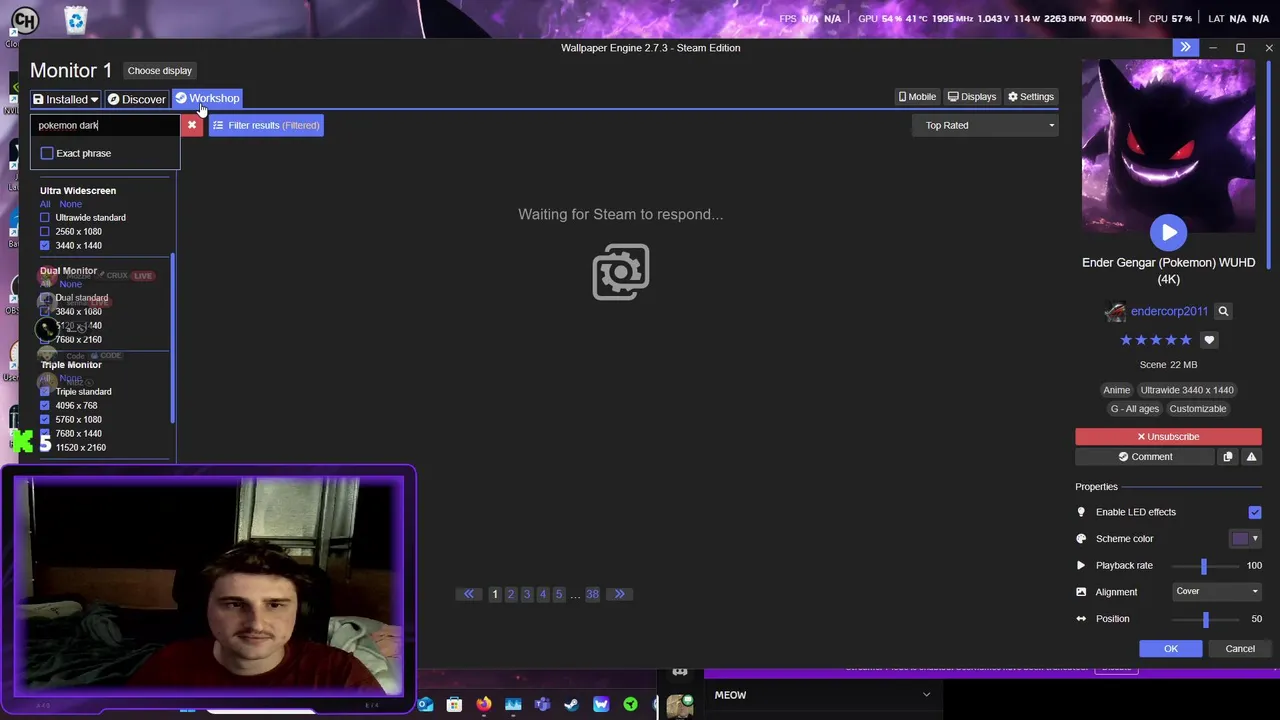Viewport: 1280px width, 720px height.
Task: Go to results page 2
Action: pos(511,594)
